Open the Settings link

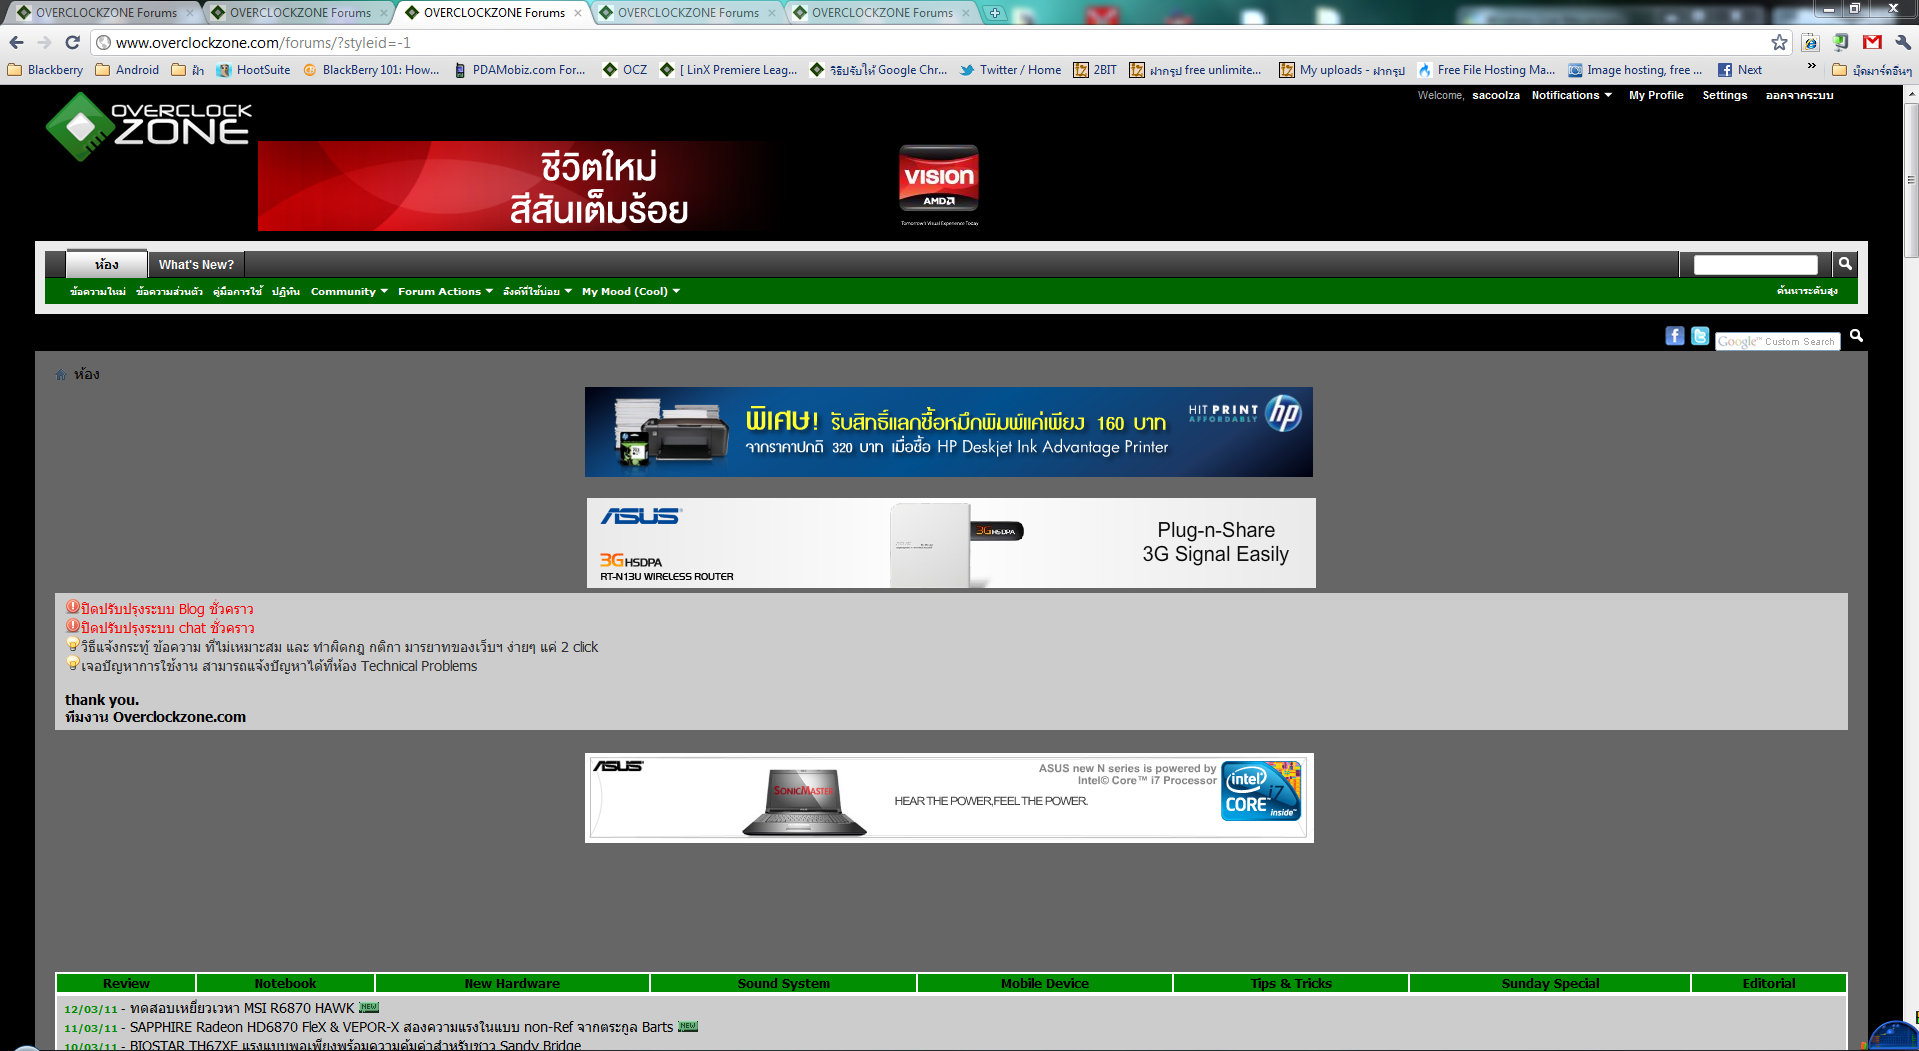tap(1725, 96)
